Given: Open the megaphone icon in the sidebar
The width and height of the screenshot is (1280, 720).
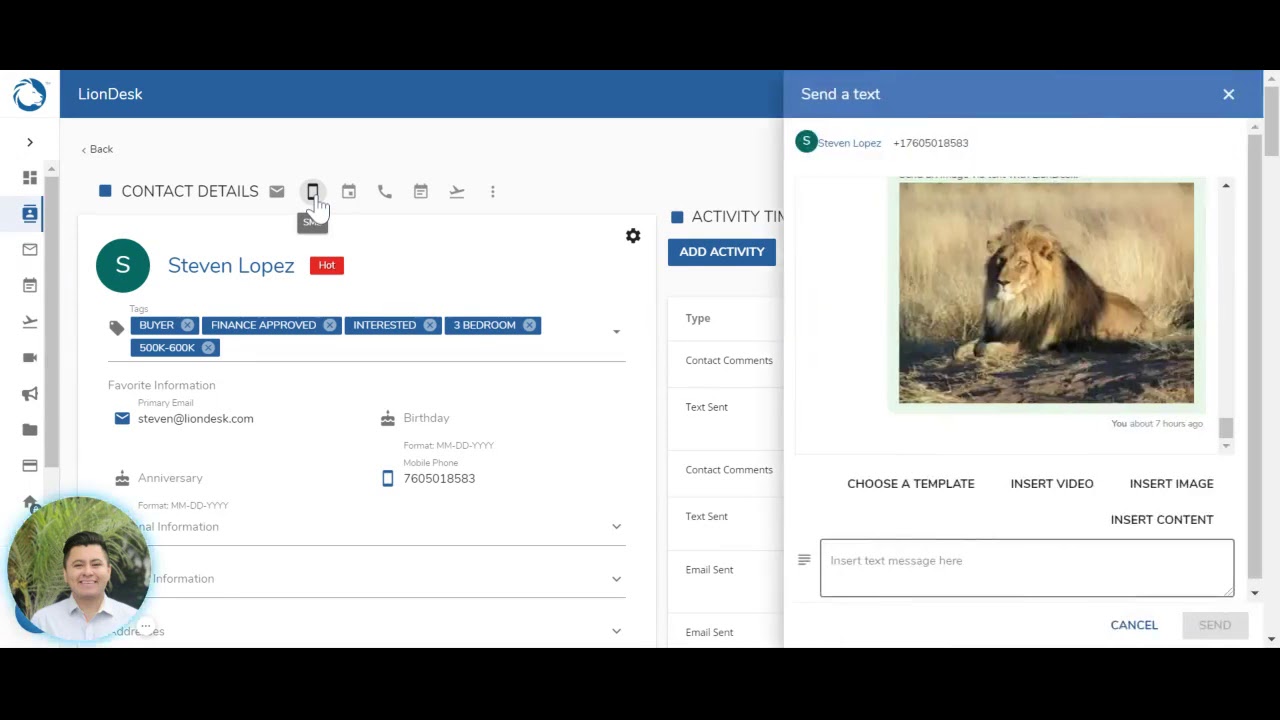Looking at the screenshot, I should pos(30,394).
